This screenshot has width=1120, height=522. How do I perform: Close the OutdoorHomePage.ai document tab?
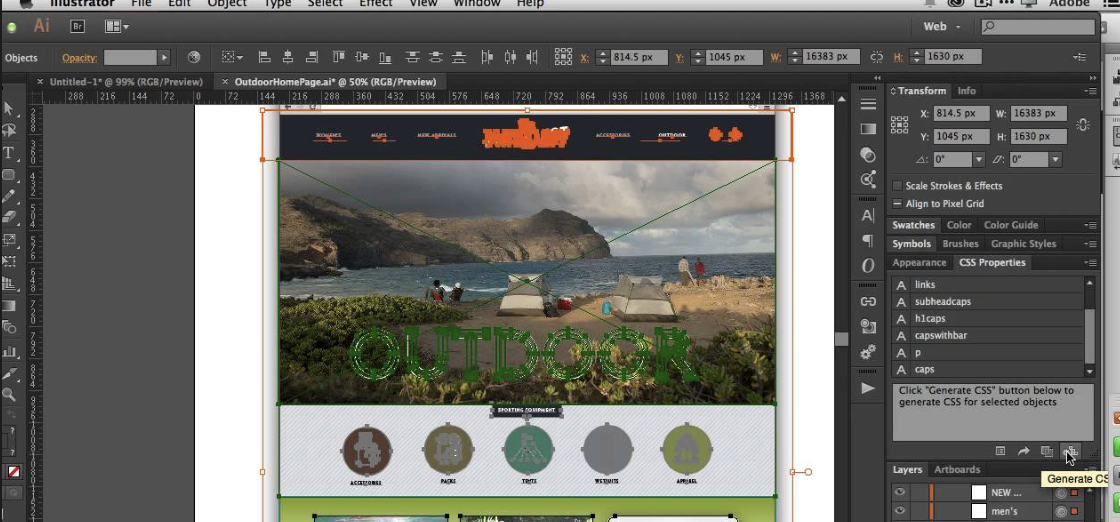pyautogui.click(x=224, y=81)
